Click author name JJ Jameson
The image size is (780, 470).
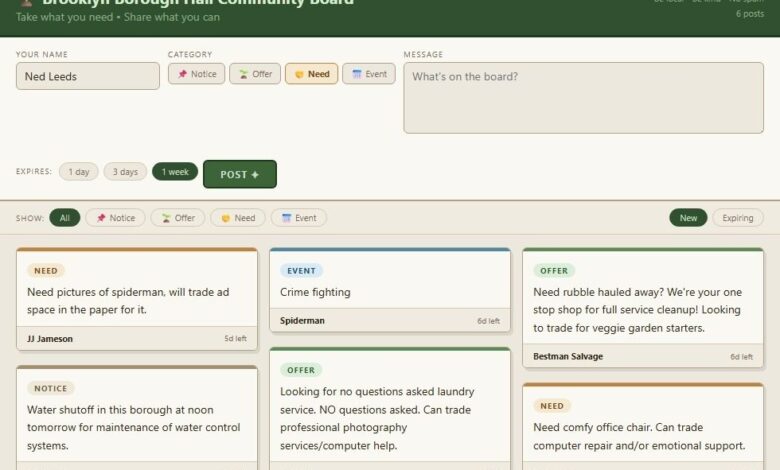tap(50, 339)
